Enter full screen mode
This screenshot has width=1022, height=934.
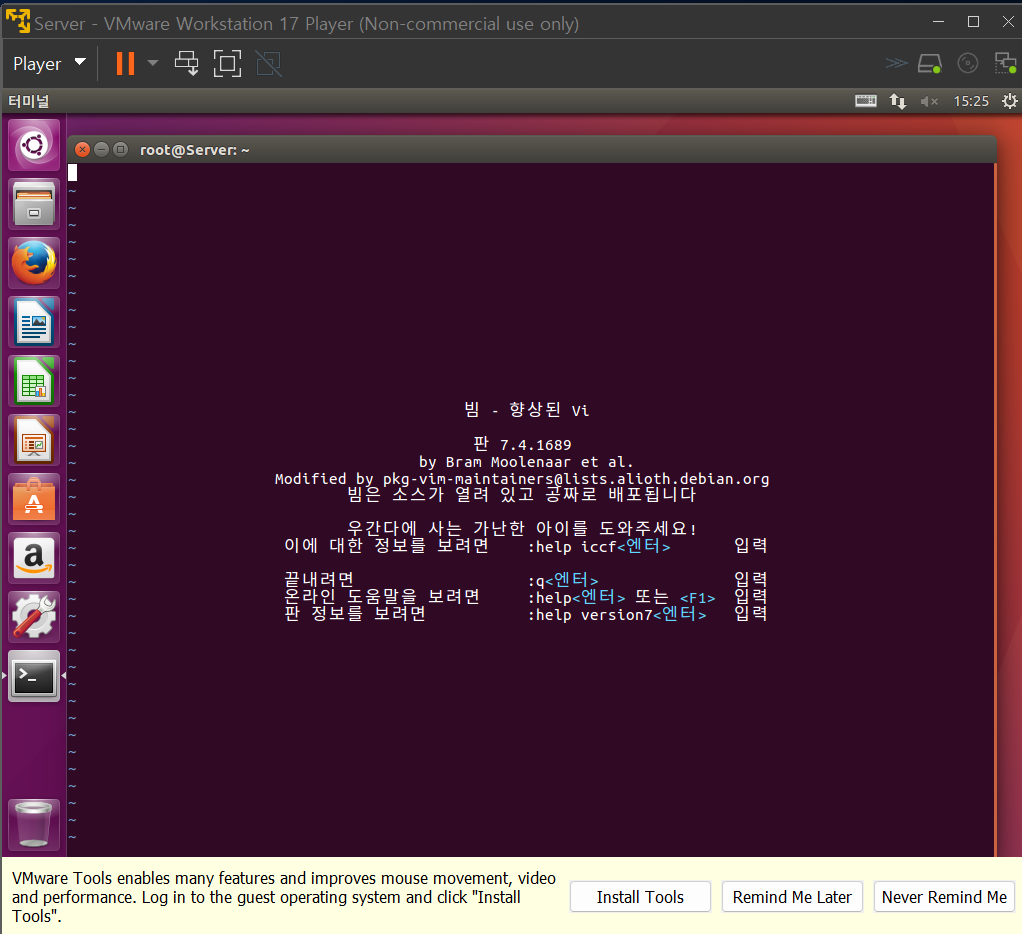[x=227, y=63]
